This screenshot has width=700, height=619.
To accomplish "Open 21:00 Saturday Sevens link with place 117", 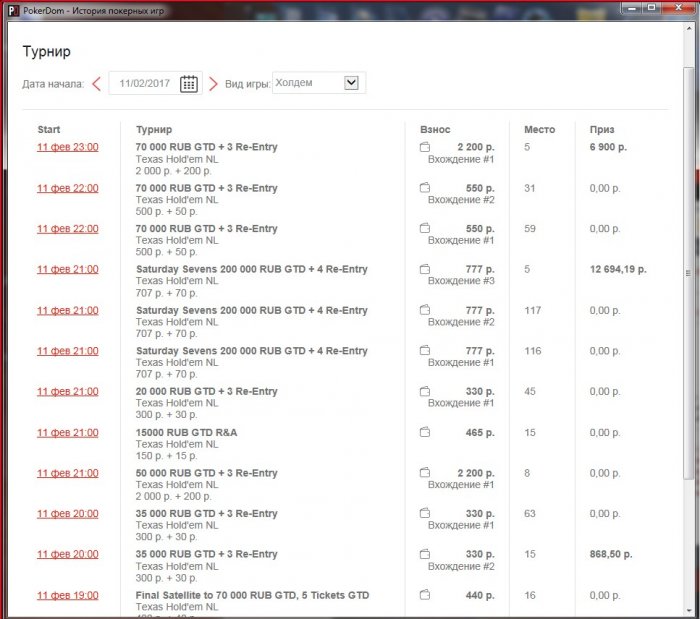I will coord(67,310).
